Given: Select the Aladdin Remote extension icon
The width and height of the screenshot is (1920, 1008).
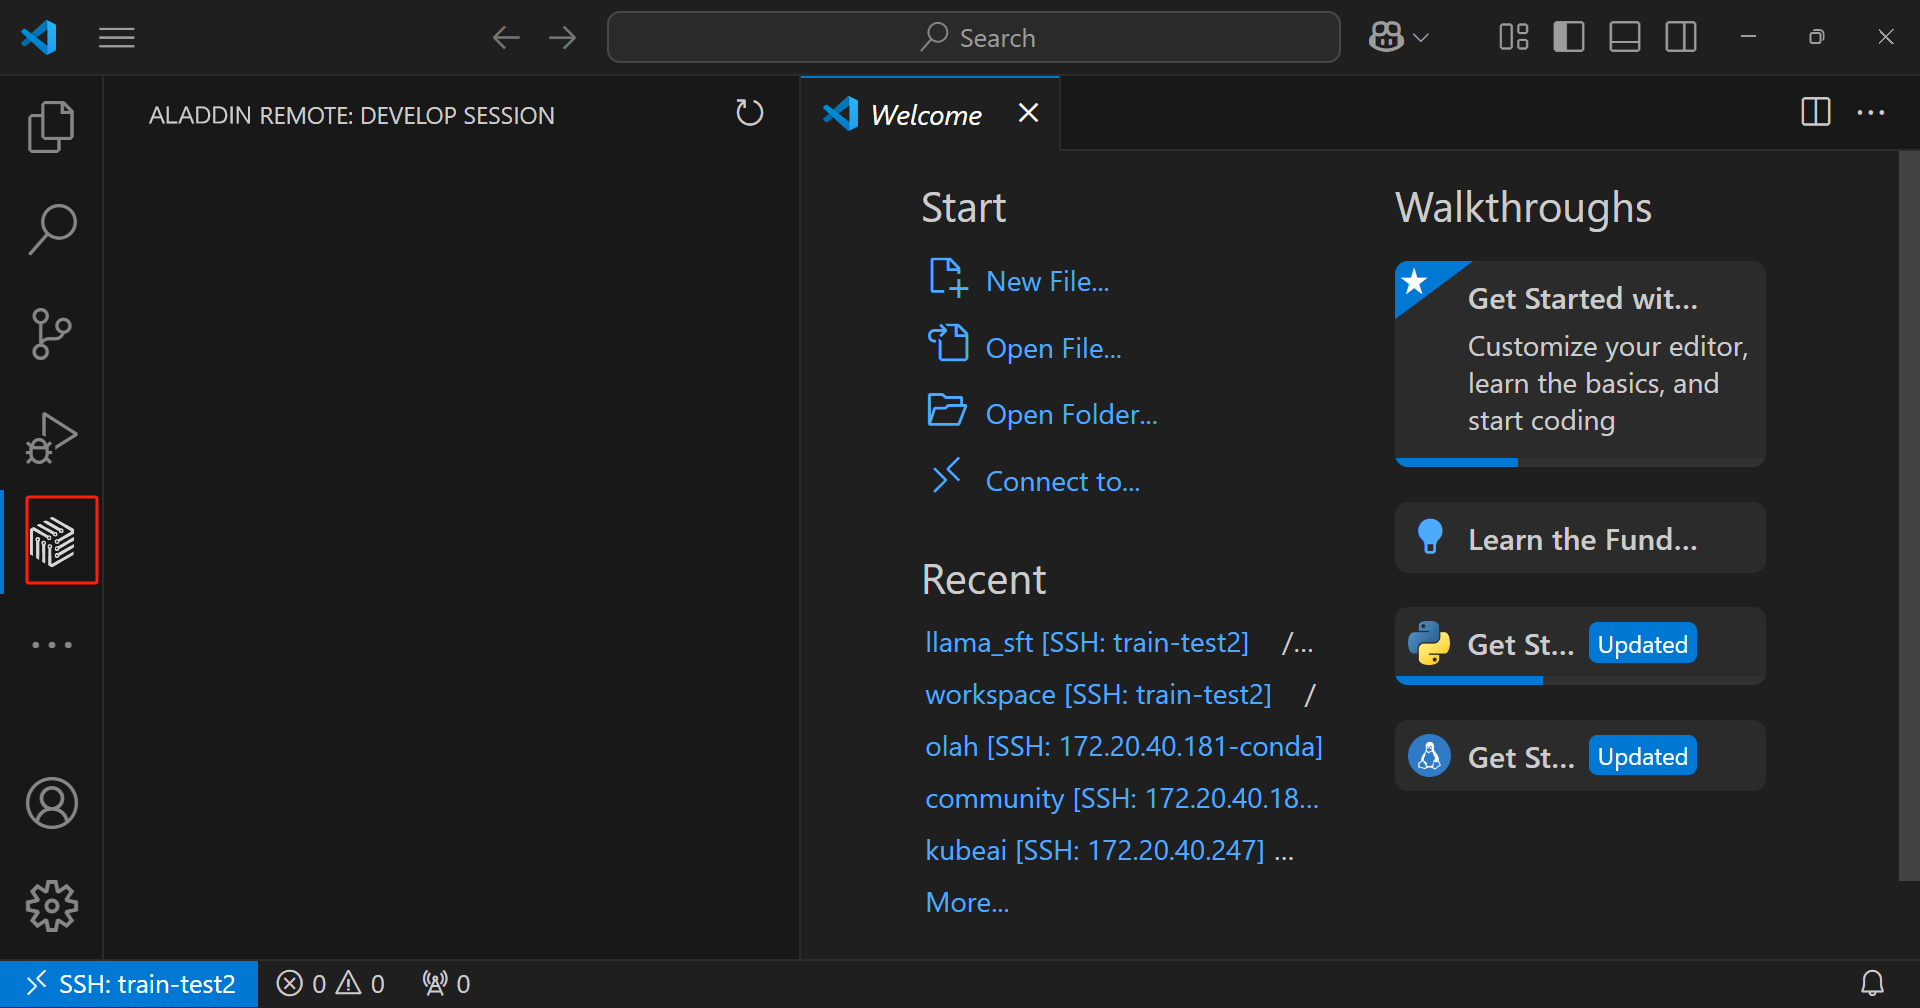Looking at the screenshot, I should 53,541.
